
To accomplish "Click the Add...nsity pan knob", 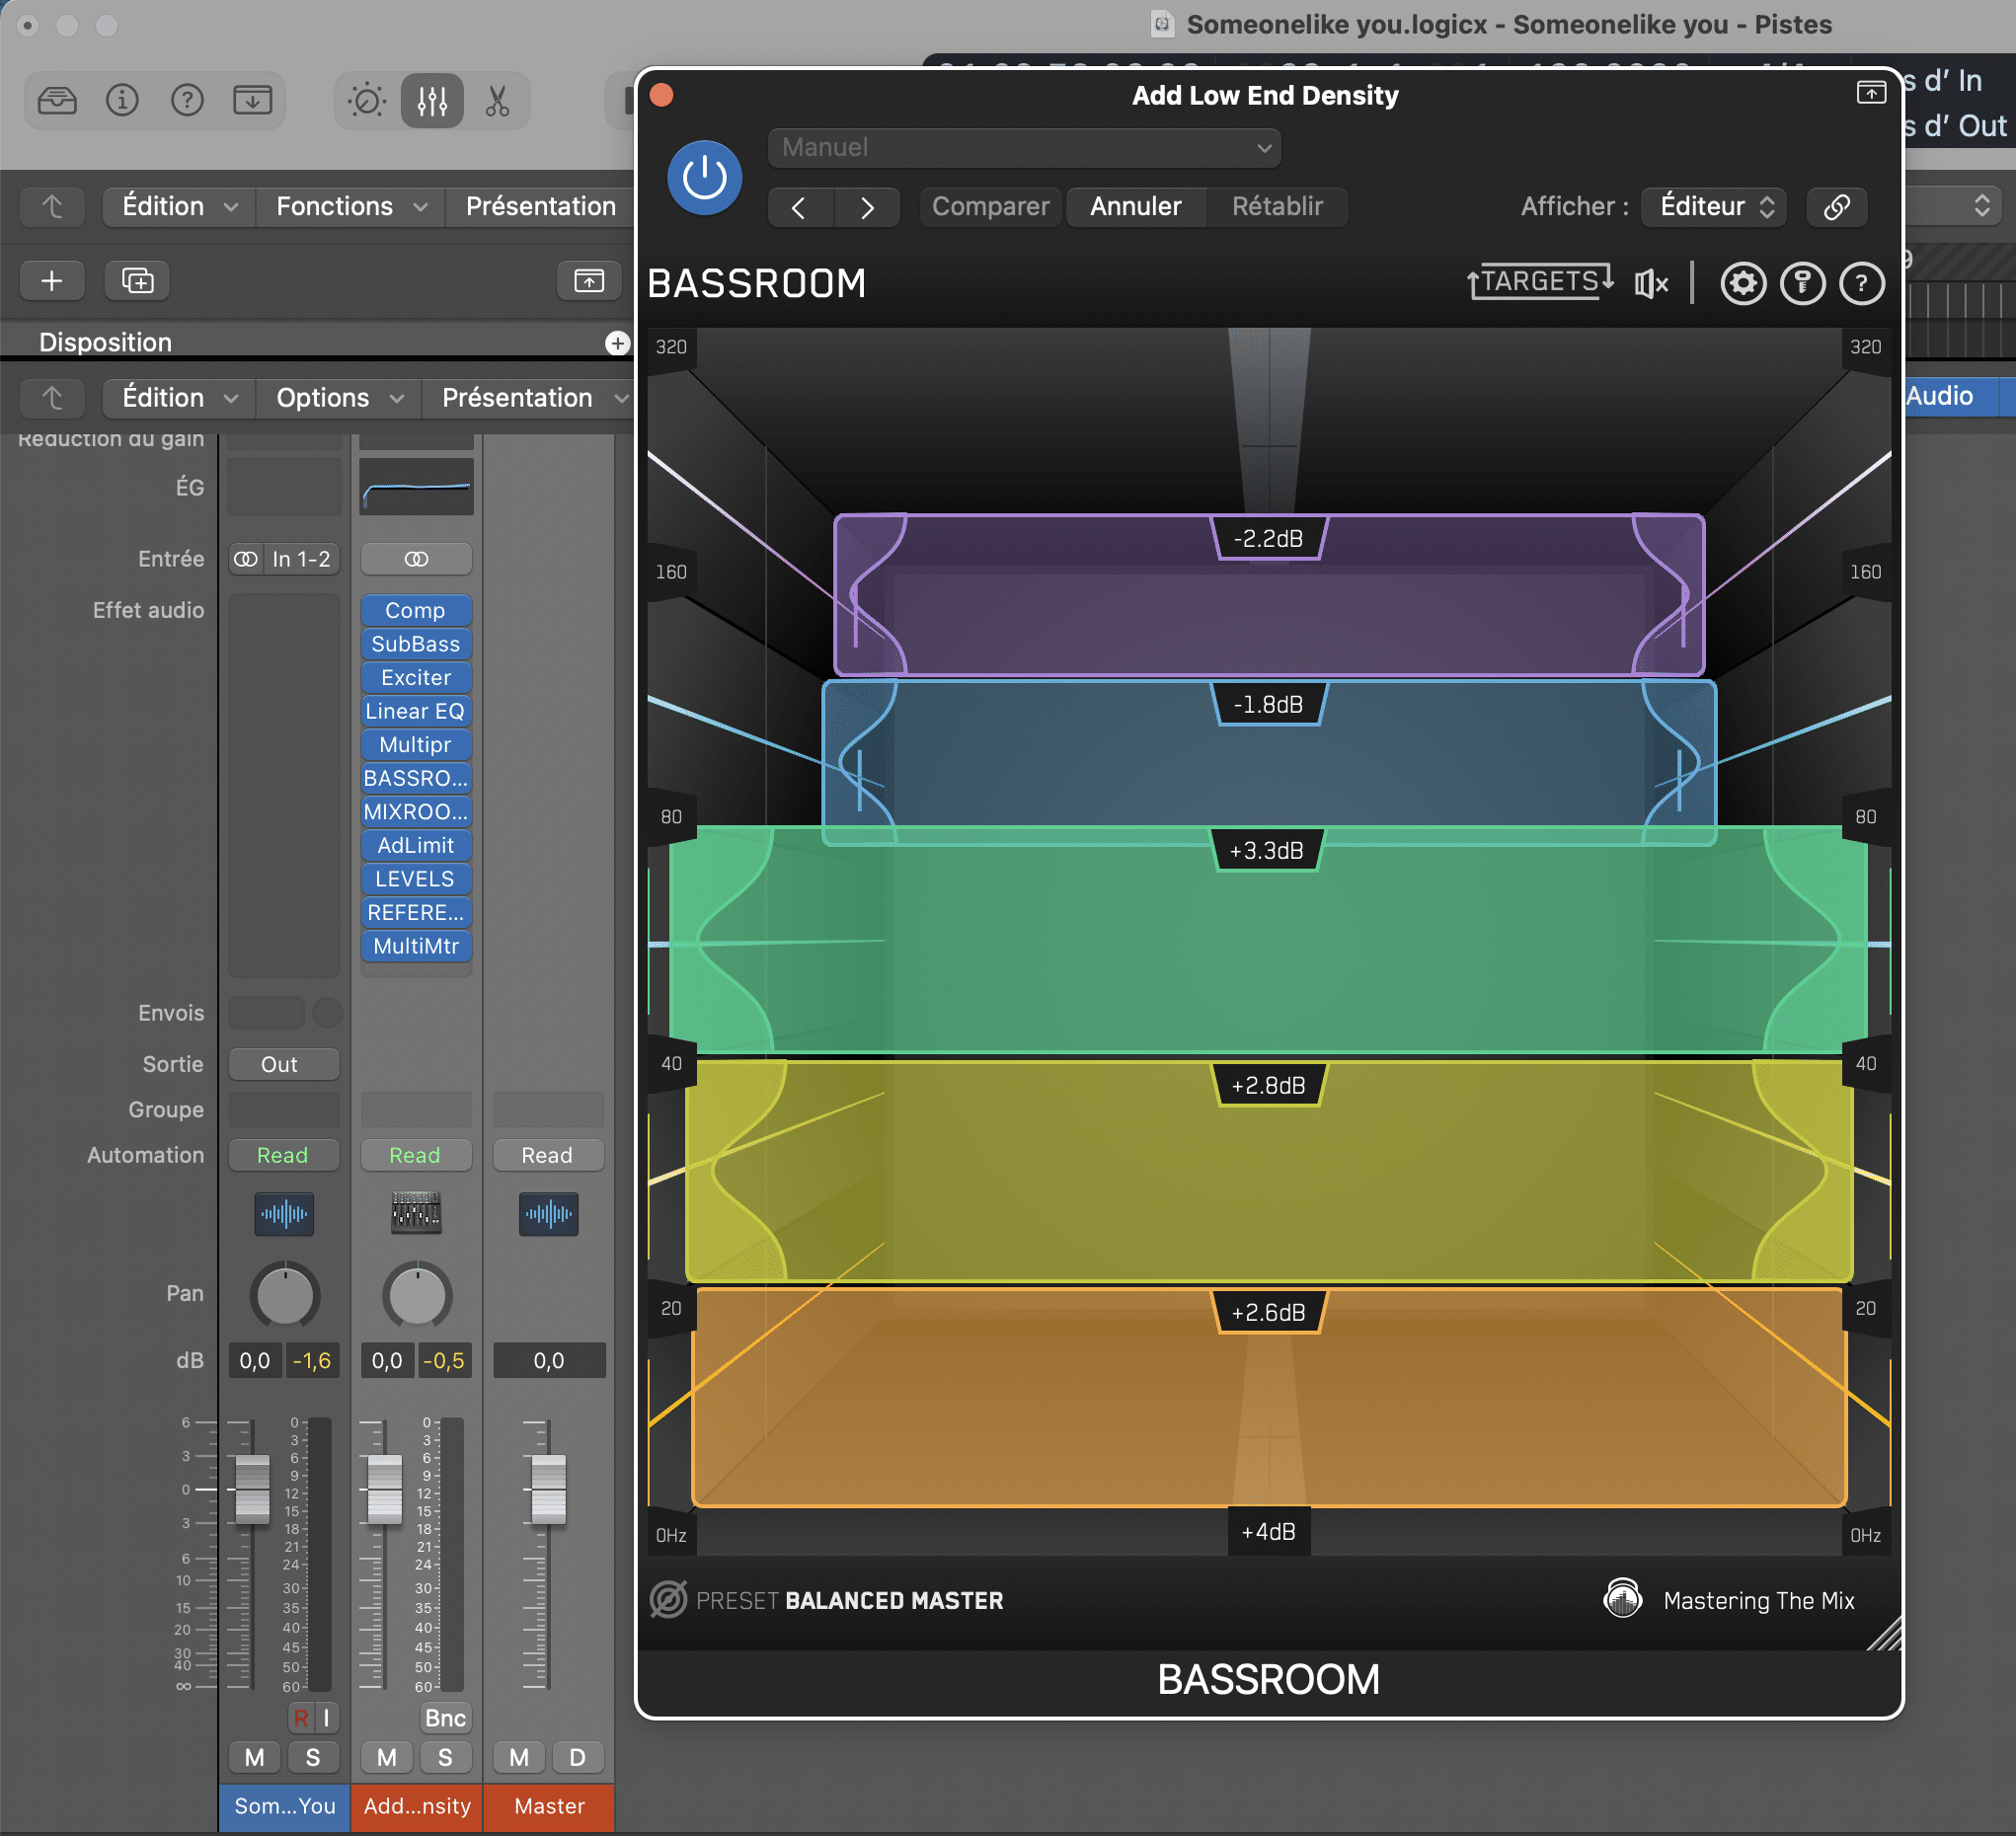I will point(417,1297).
